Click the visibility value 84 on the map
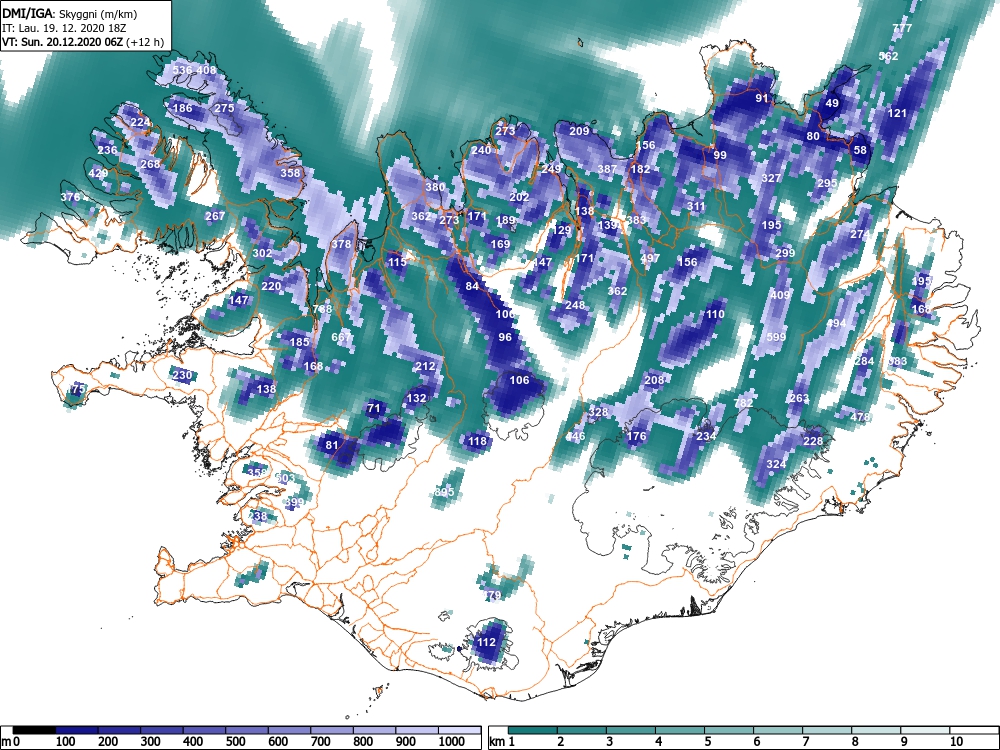 pyautogui.click(x=472, y=286)
